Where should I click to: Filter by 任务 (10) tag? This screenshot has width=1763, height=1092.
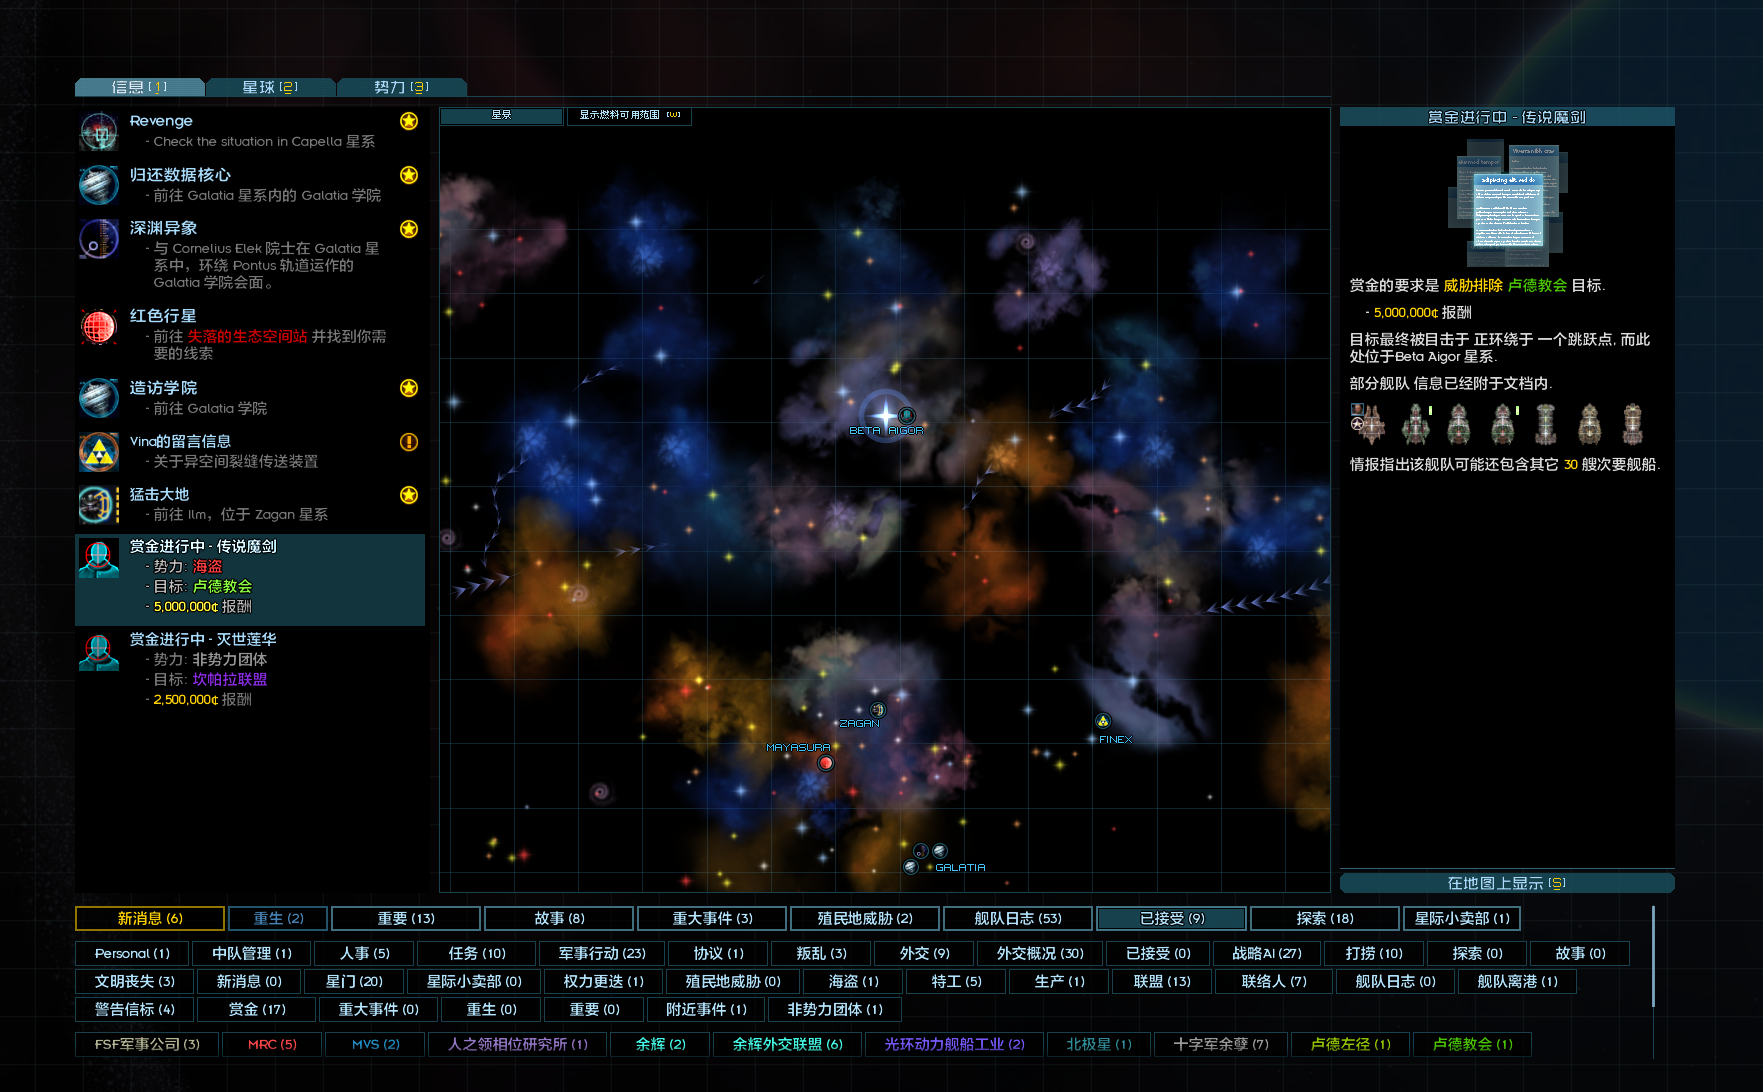click(477, 953)
